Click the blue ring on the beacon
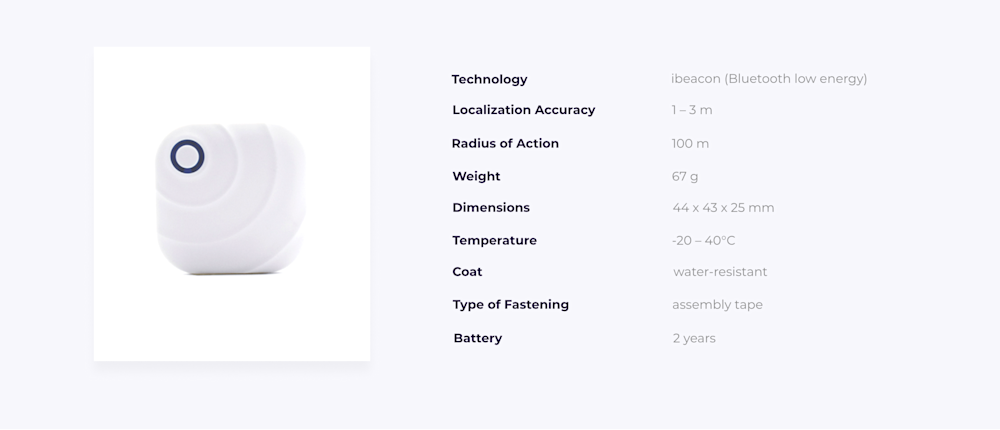This screenshot has height=430, width=1000. (188, 156)
